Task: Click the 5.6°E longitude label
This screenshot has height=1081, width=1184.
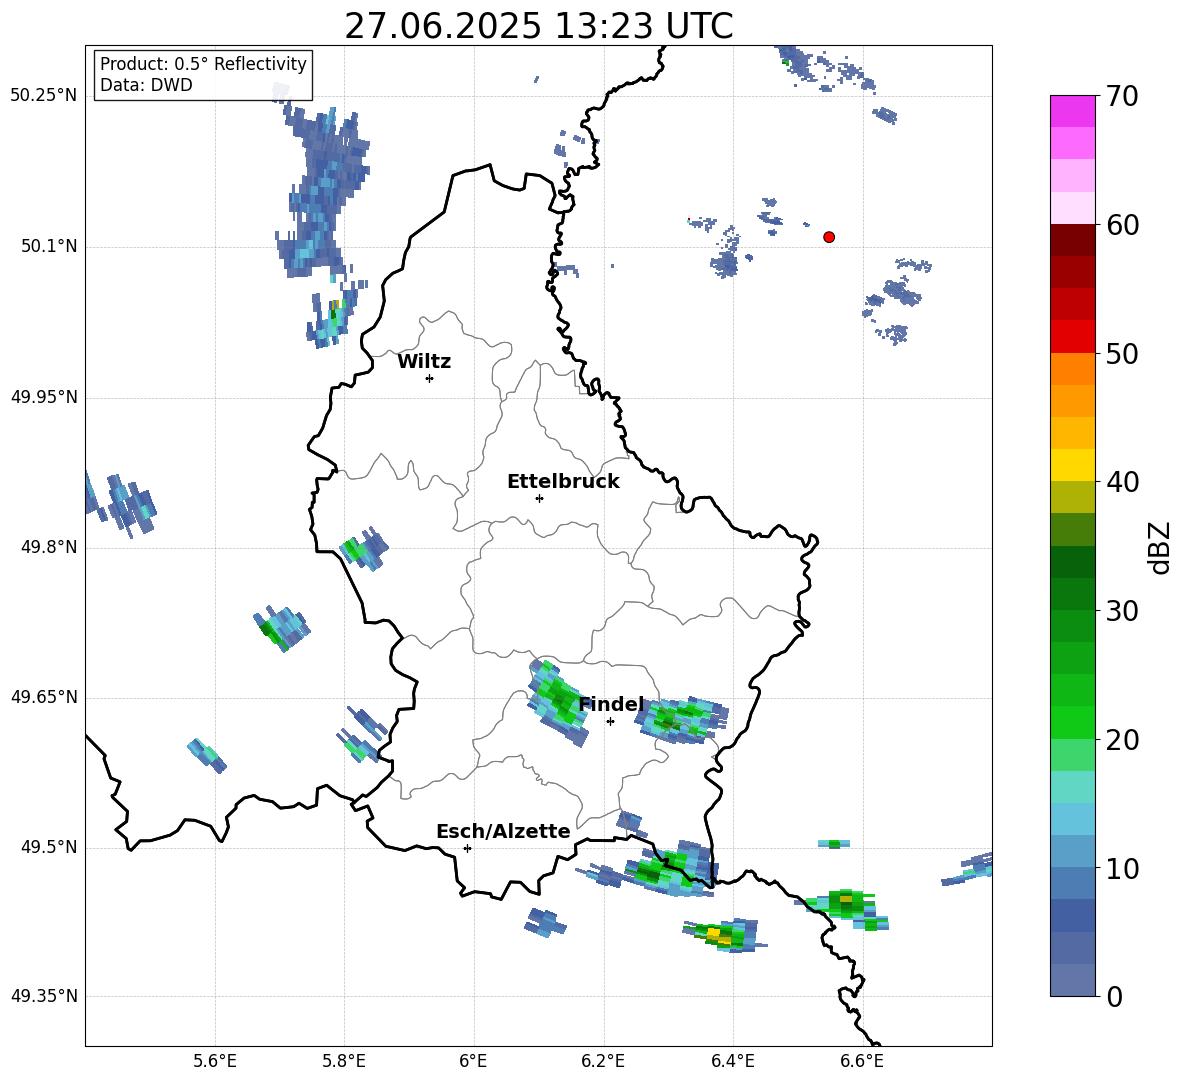Action: 215,1061
